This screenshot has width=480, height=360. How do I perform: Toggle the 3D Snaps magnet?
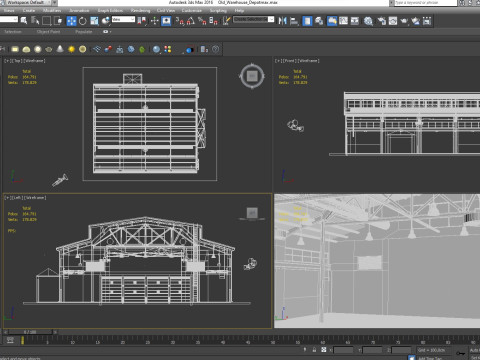coord(180,21)
